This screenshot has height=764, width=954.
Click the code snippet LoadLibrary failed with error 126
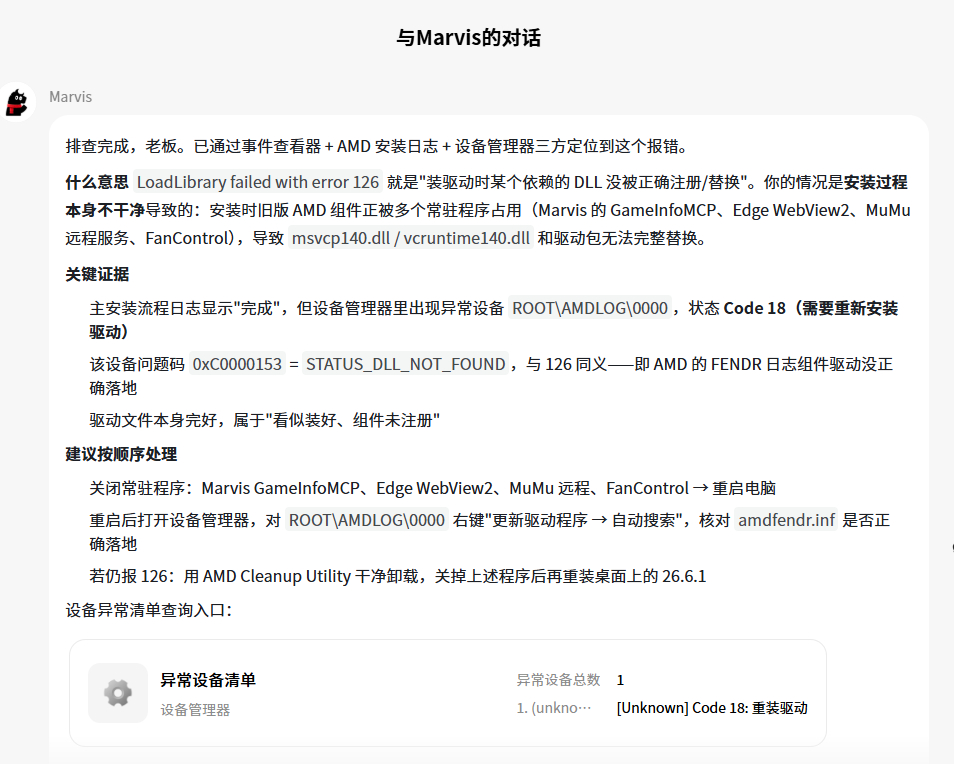[258, 182]
